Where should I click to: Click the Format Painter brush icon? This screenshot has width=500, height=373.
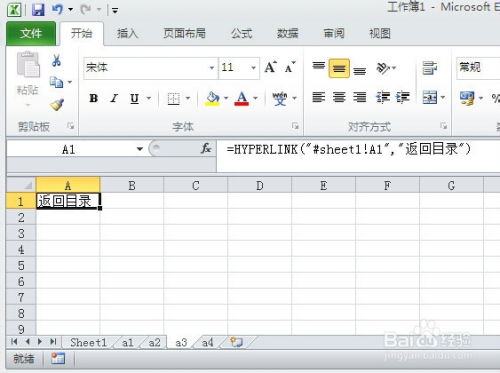click(57, 105)
